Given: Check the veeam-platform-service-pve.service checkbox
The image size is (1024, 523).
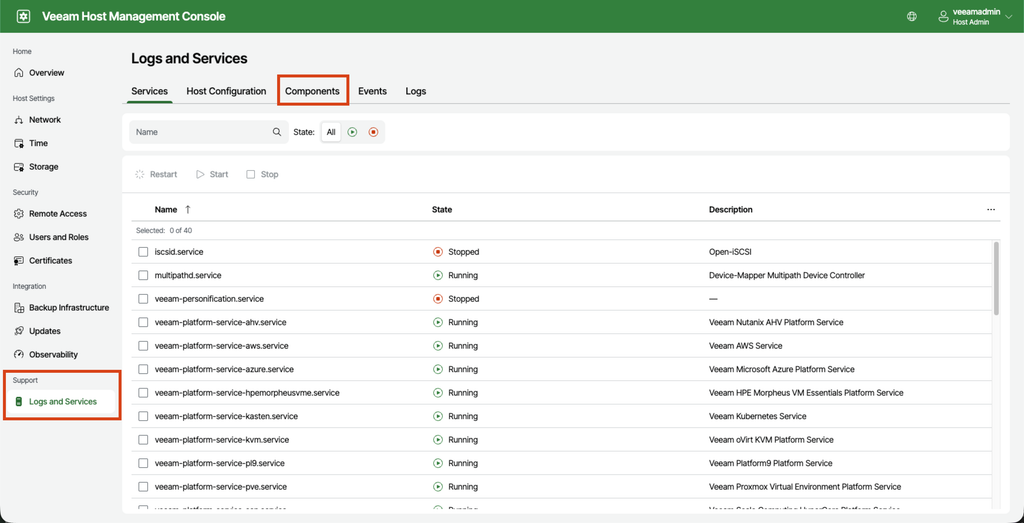Looking at the screenshot, I should (x=143, y=487).
